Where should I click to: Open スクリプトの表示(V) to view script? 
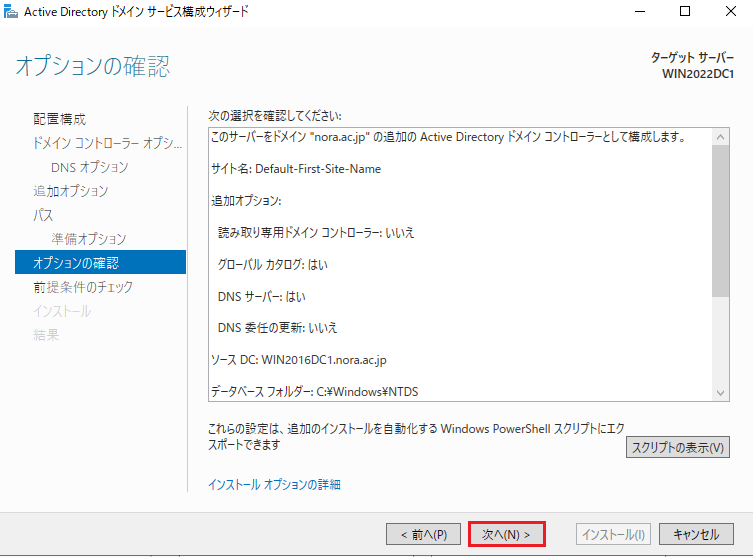[x=678, y=447]
